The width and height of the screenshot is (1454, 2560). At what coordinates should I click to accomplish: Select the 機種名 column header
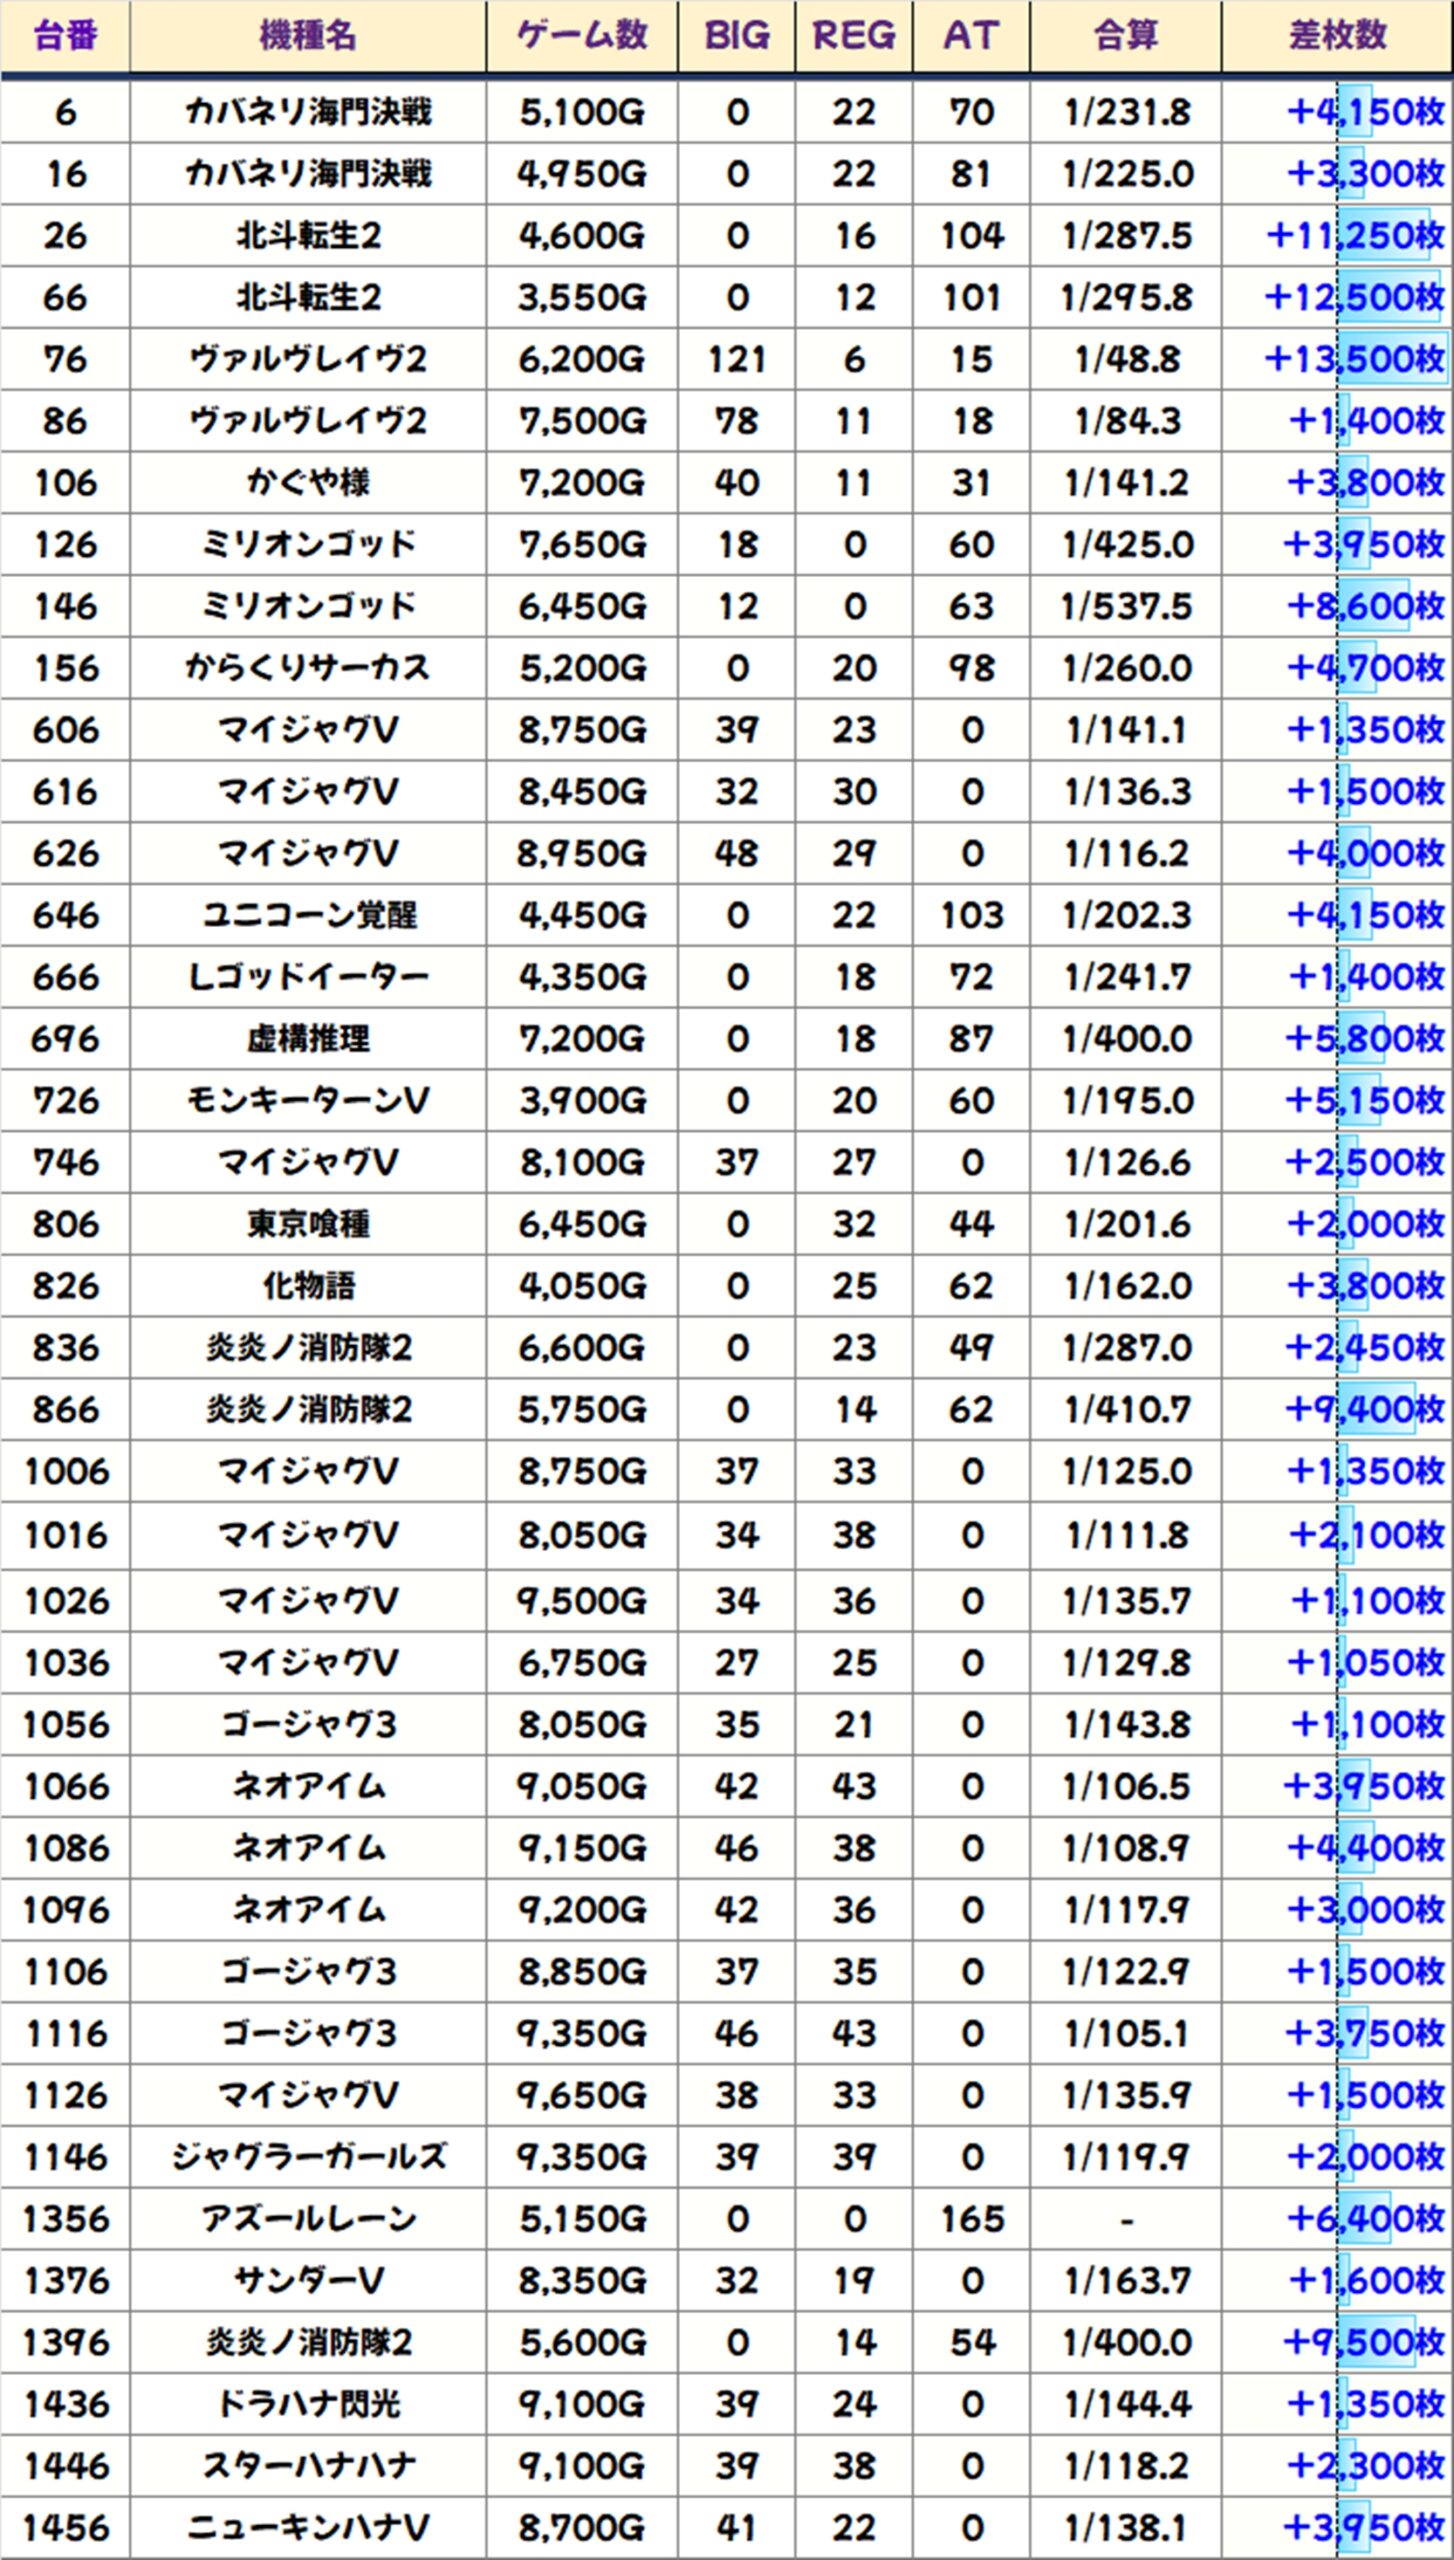[x=307, y=36]
